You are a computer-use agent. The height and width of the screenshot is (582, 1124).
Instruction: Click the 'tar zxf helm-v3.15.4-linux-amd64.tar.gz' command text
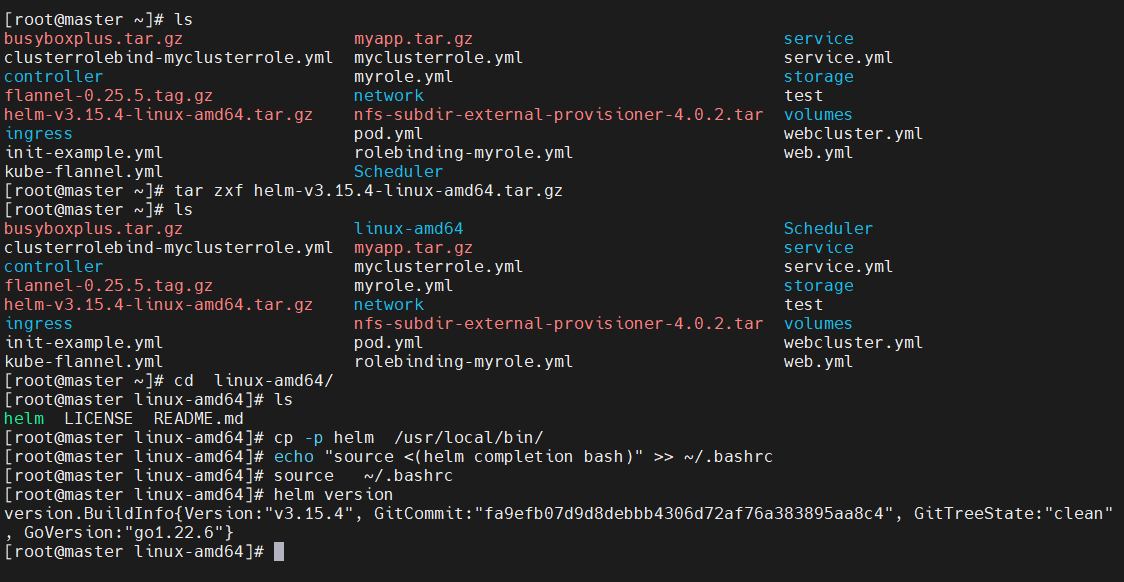coord(368,191)
